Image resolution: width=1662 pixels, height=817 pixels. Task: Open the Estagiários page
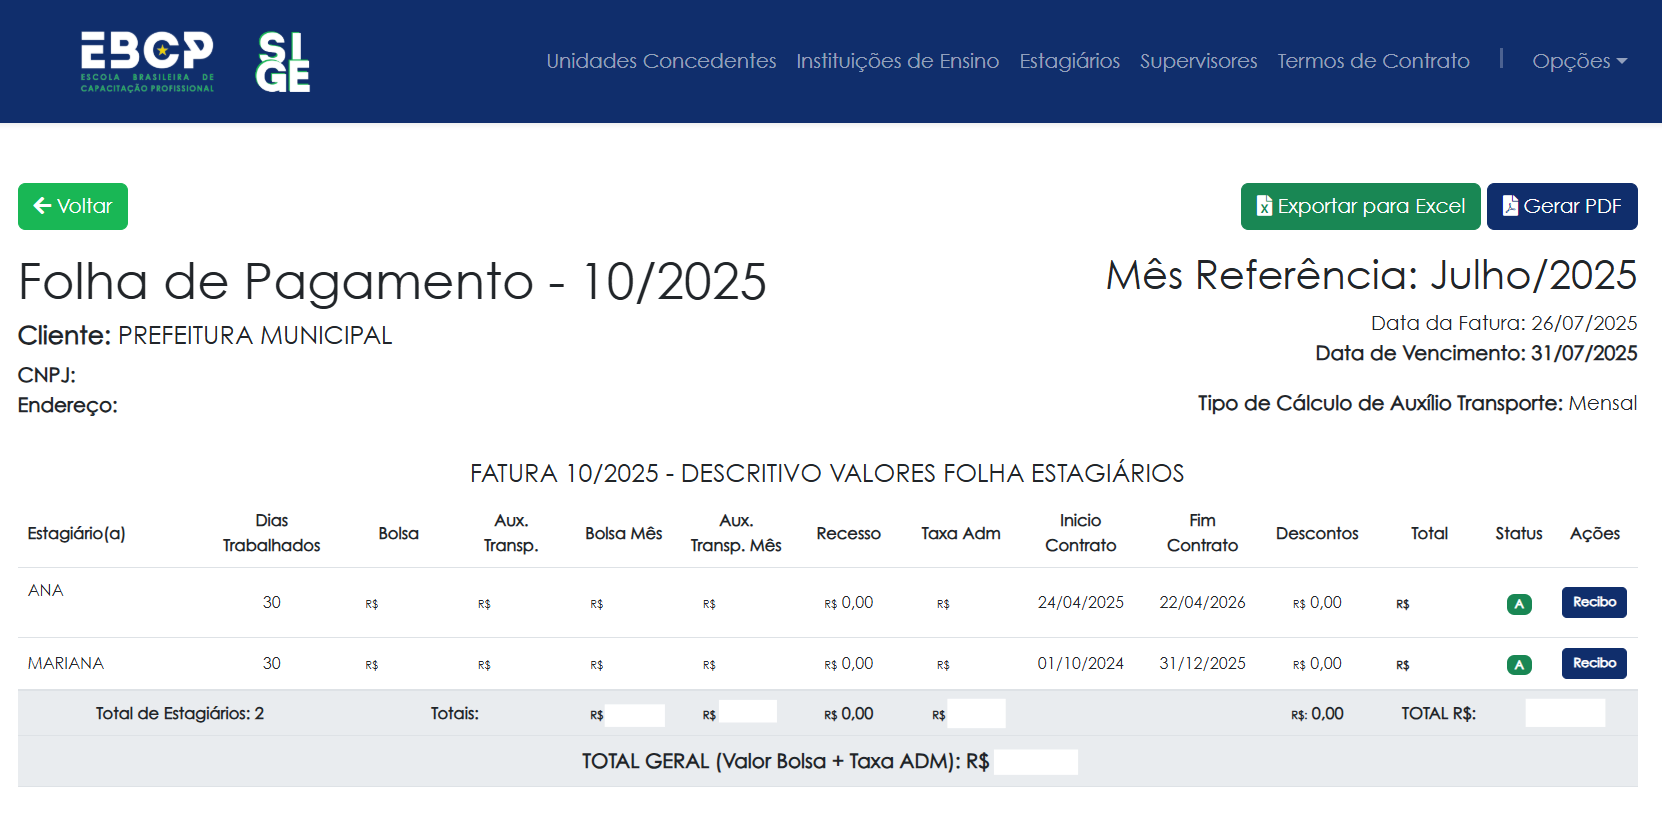click(1069, 61)
